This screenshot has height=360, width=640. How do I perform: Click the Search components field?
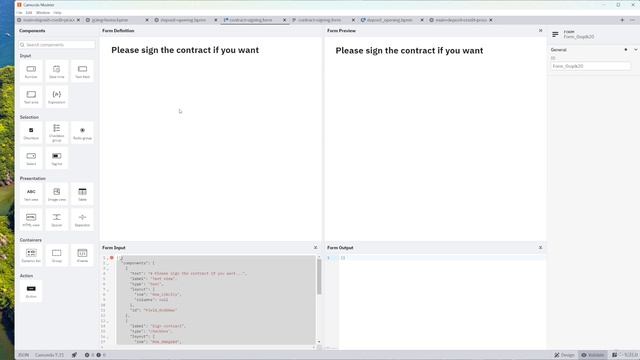pos(57,44)
